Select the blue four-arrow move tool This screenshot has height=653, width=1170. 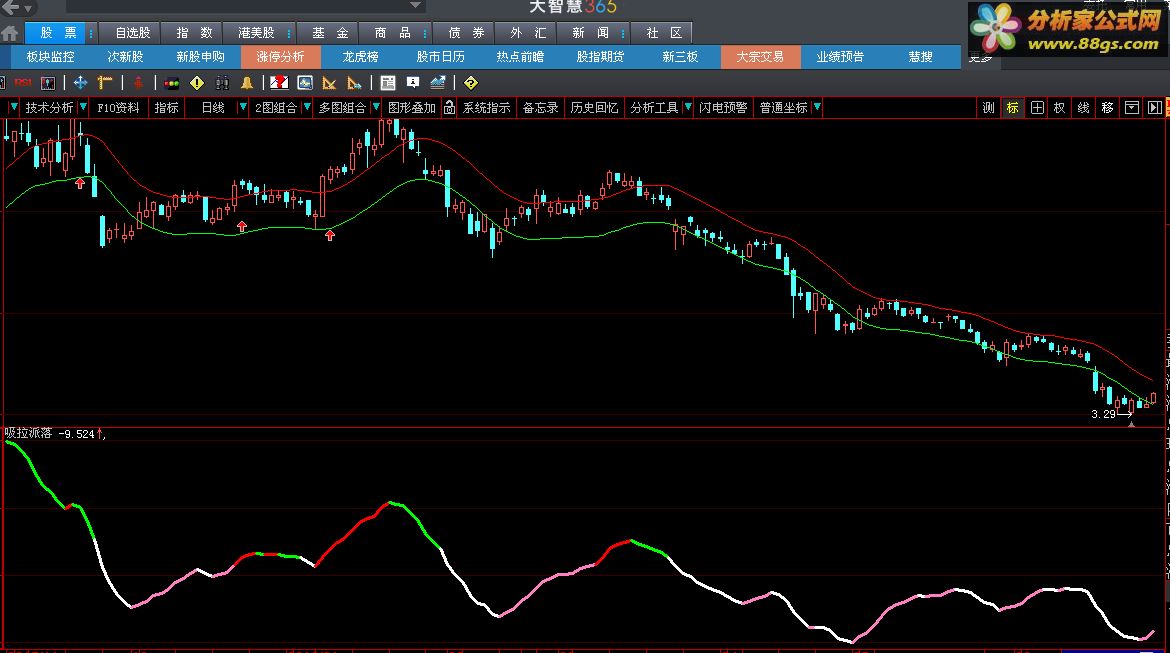[x=81, y=83]
